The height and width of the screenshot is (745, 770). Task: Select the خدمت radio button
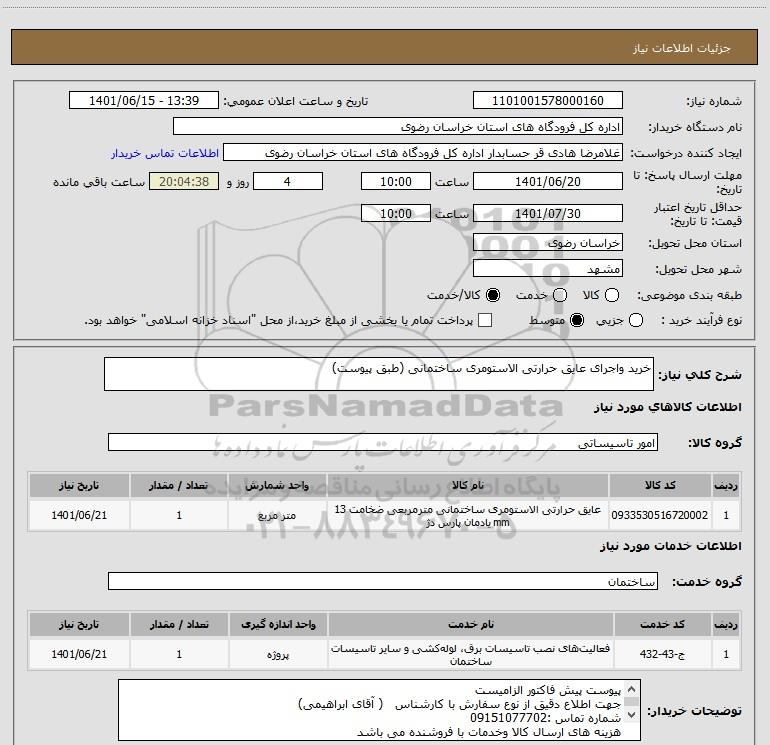coord(560,295)
